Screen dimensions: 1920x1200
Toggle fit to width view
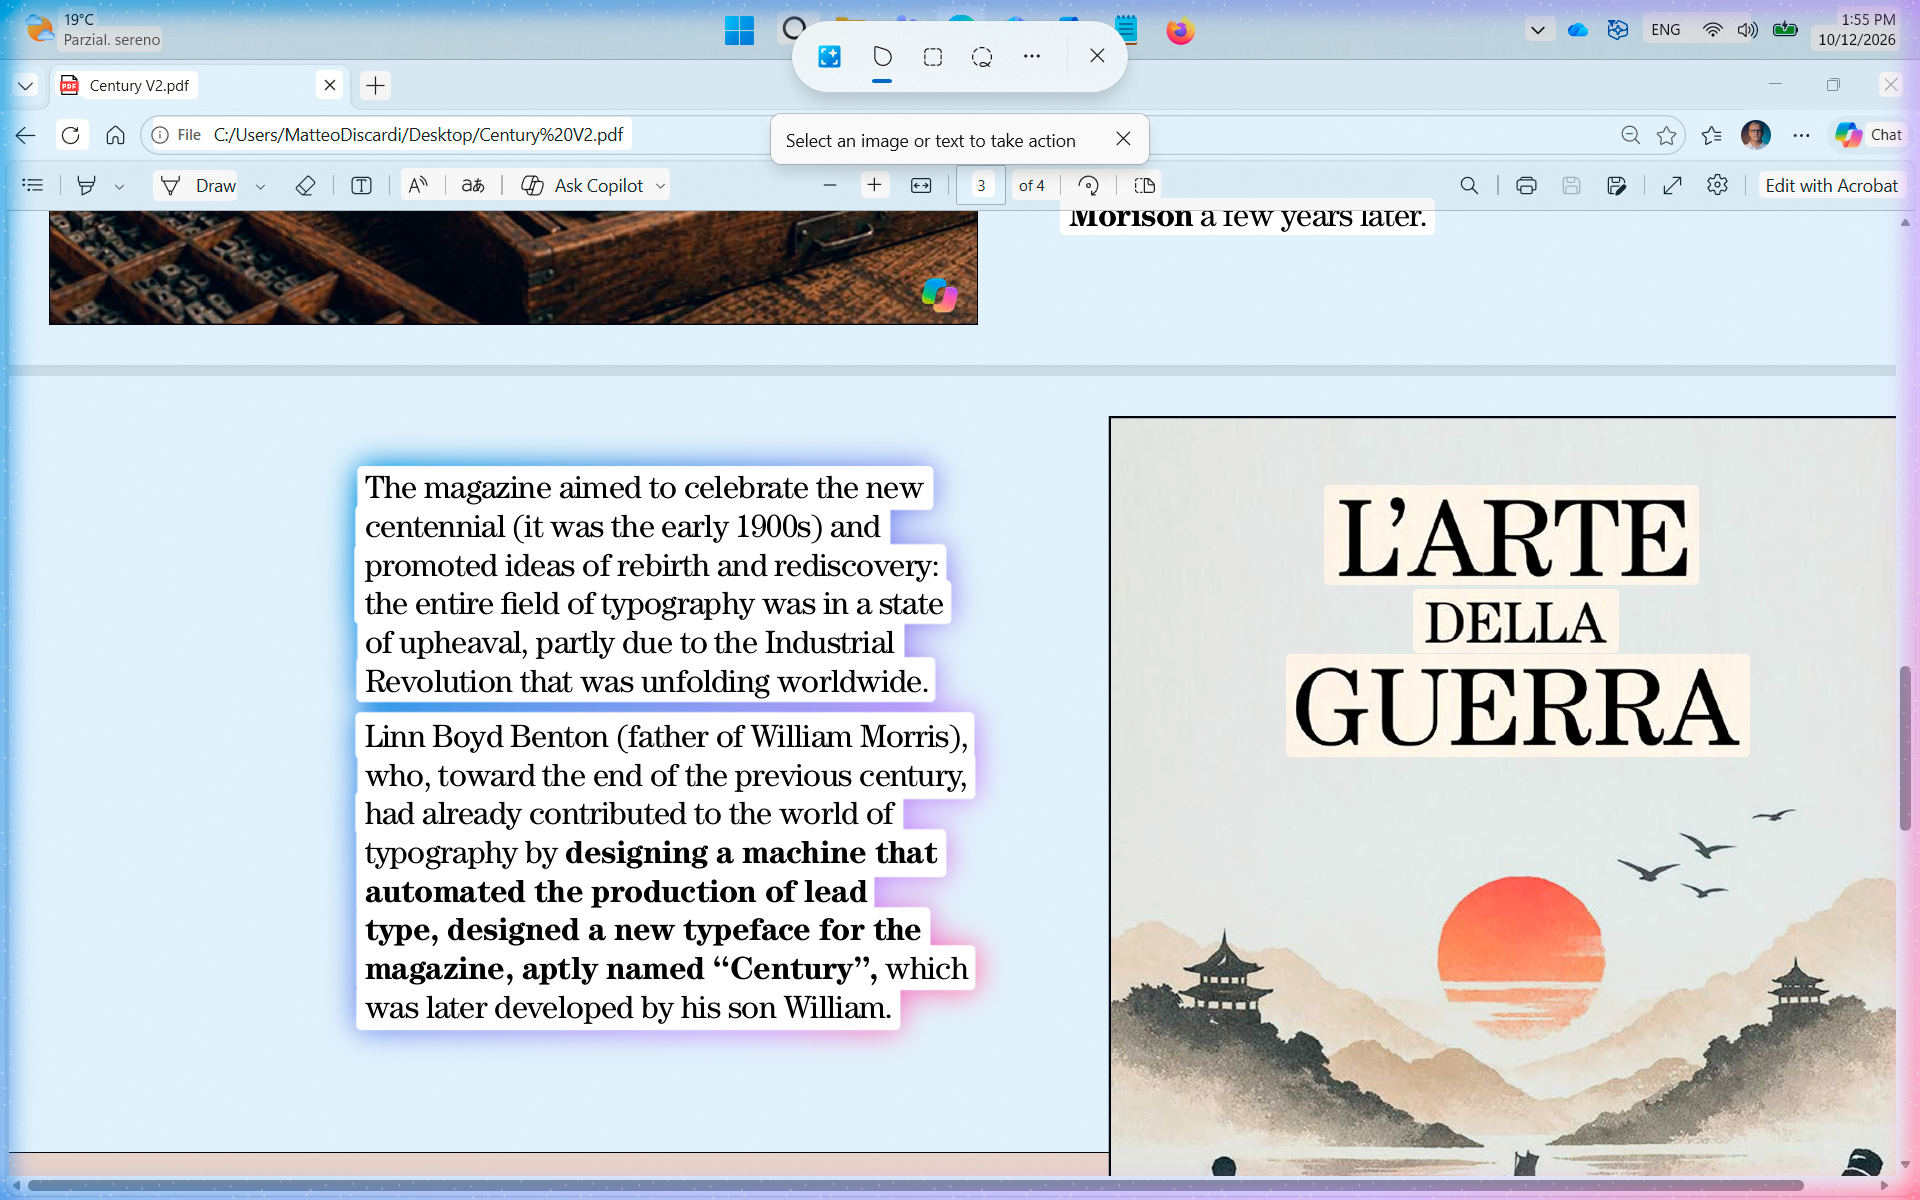tap(921, 185)
